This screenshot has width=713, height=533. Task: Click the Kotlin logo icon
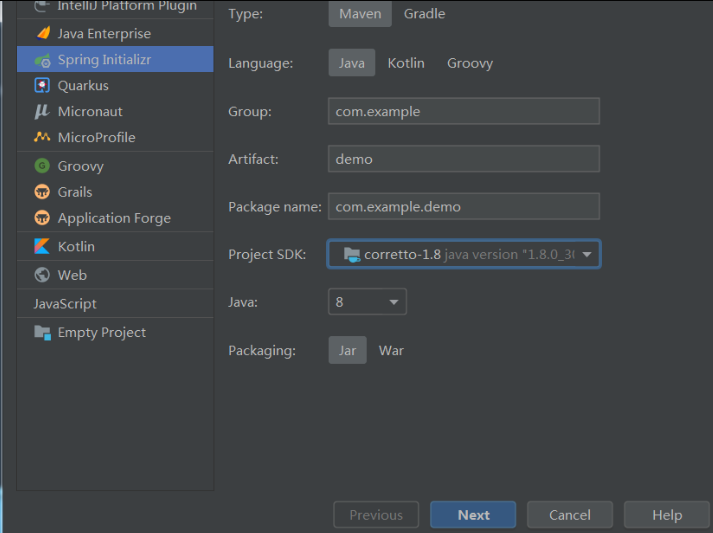click(42, 246)
